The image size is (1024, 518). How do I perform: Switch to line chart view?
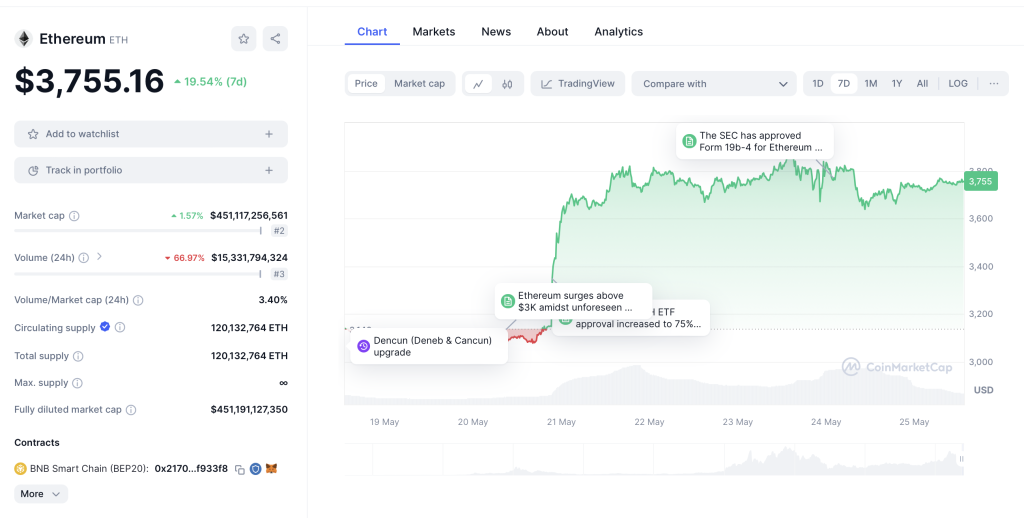coord(479,84)
